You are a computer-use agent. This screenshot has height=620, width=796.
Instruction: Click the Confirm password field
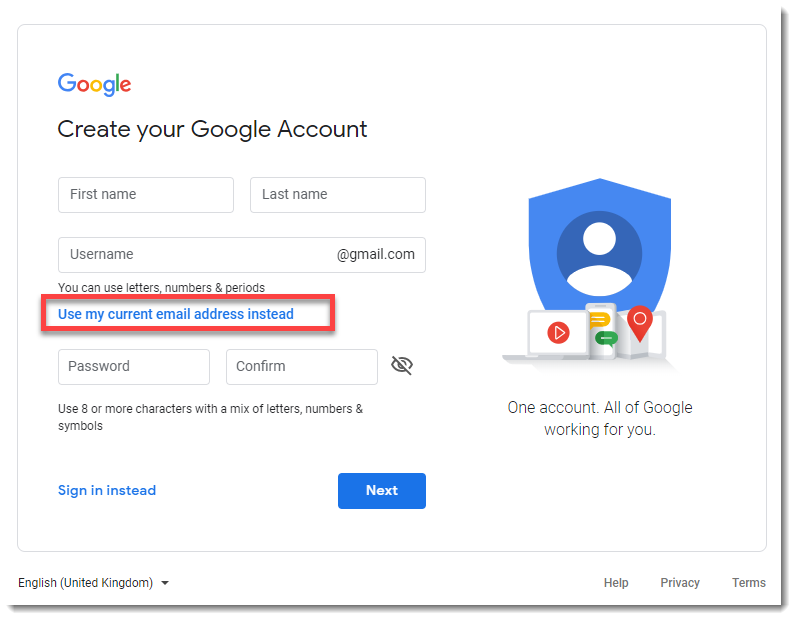[302, 367]
